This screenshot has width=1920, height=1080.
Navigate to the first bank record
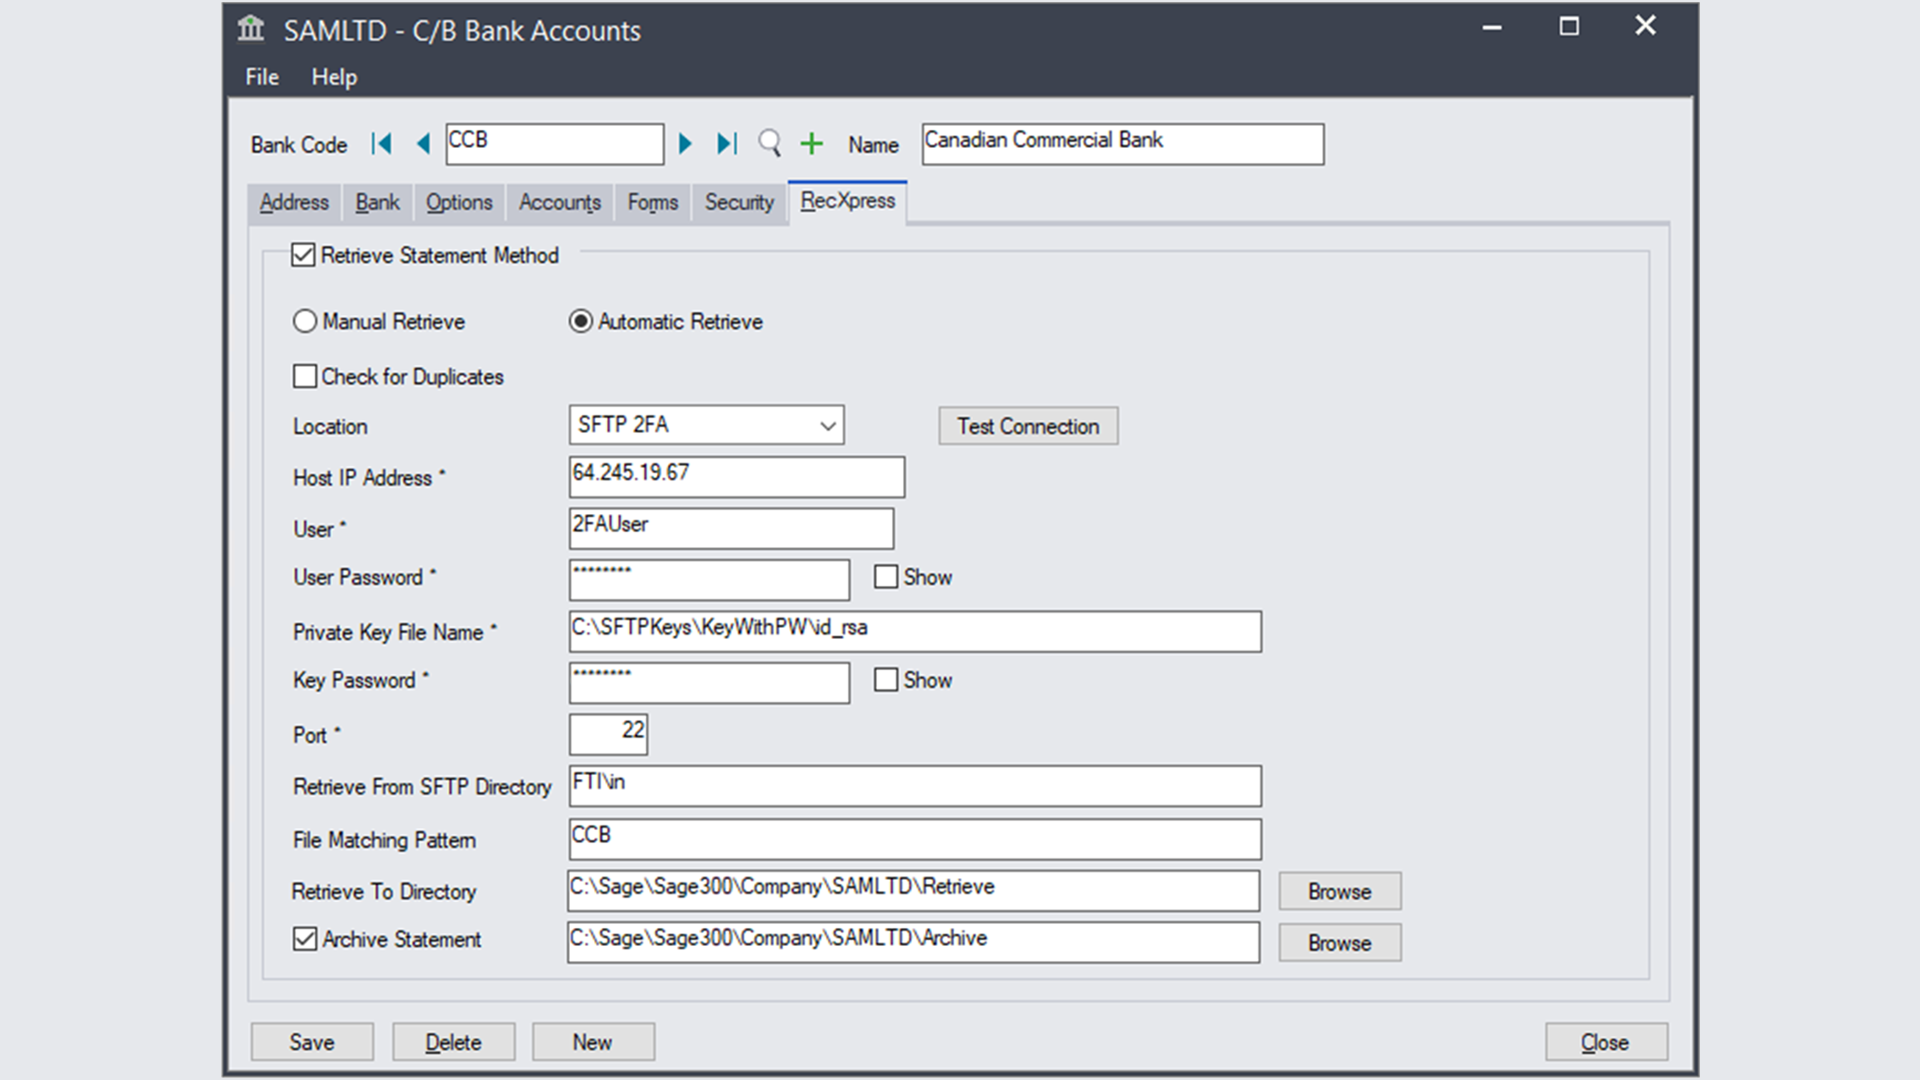tap(381, 144)
